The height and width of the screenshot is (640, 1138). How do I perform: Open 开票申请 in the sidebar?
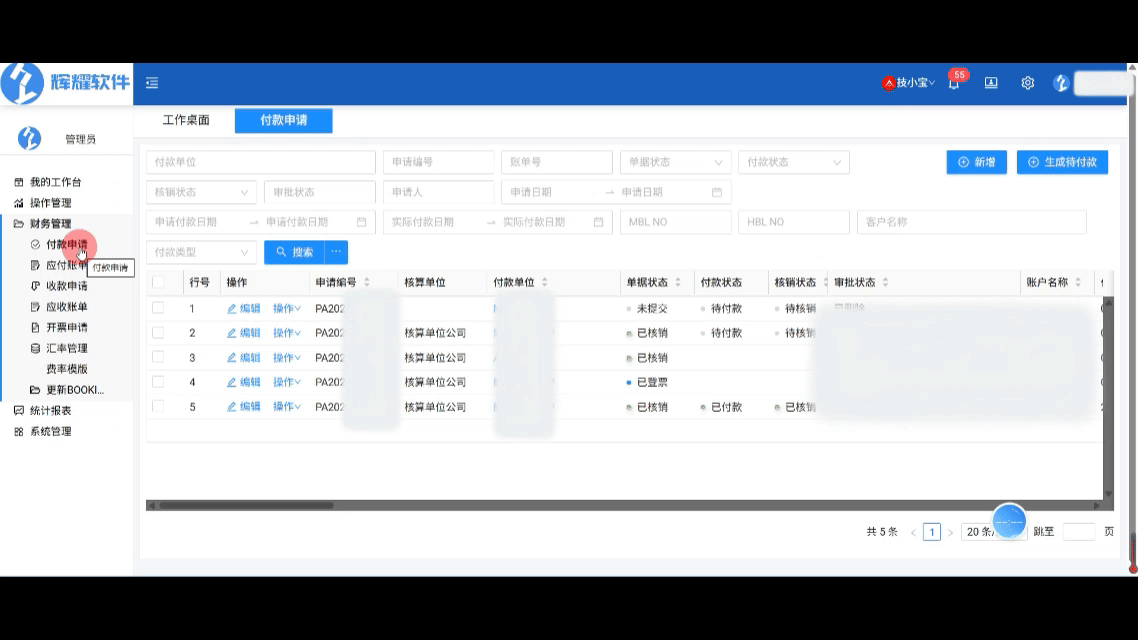coord(67,327)
